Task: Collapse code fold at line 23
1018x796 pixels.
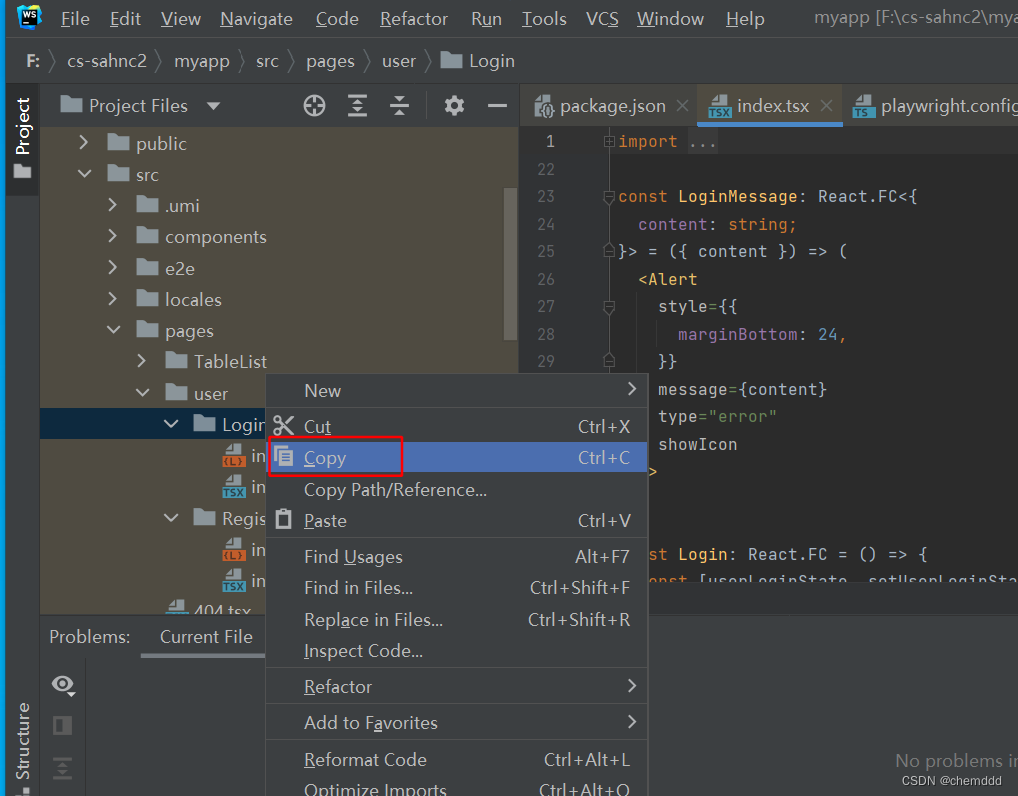Action: click(608, 196)
